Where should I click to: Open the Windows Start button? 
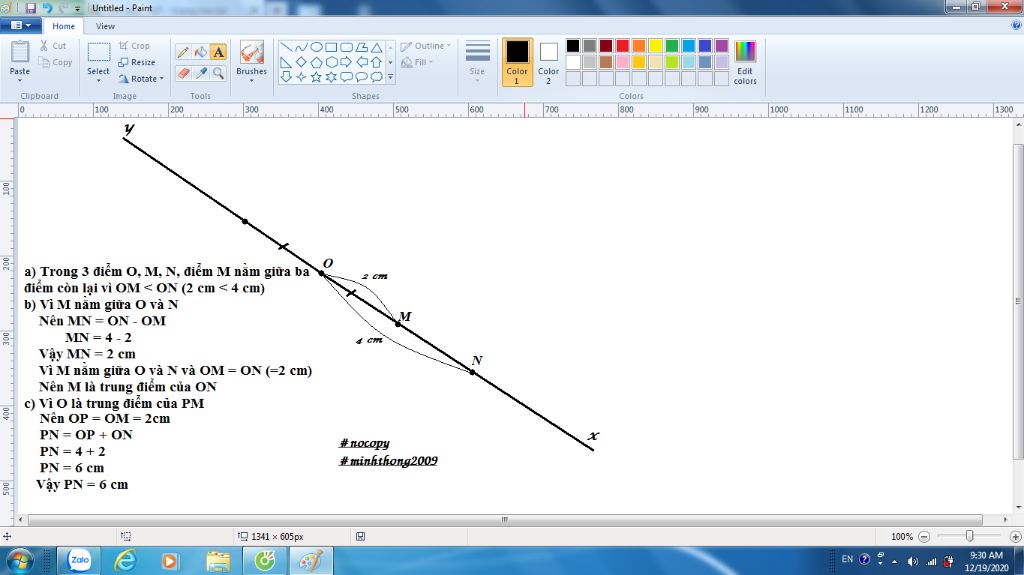(19, 561)
